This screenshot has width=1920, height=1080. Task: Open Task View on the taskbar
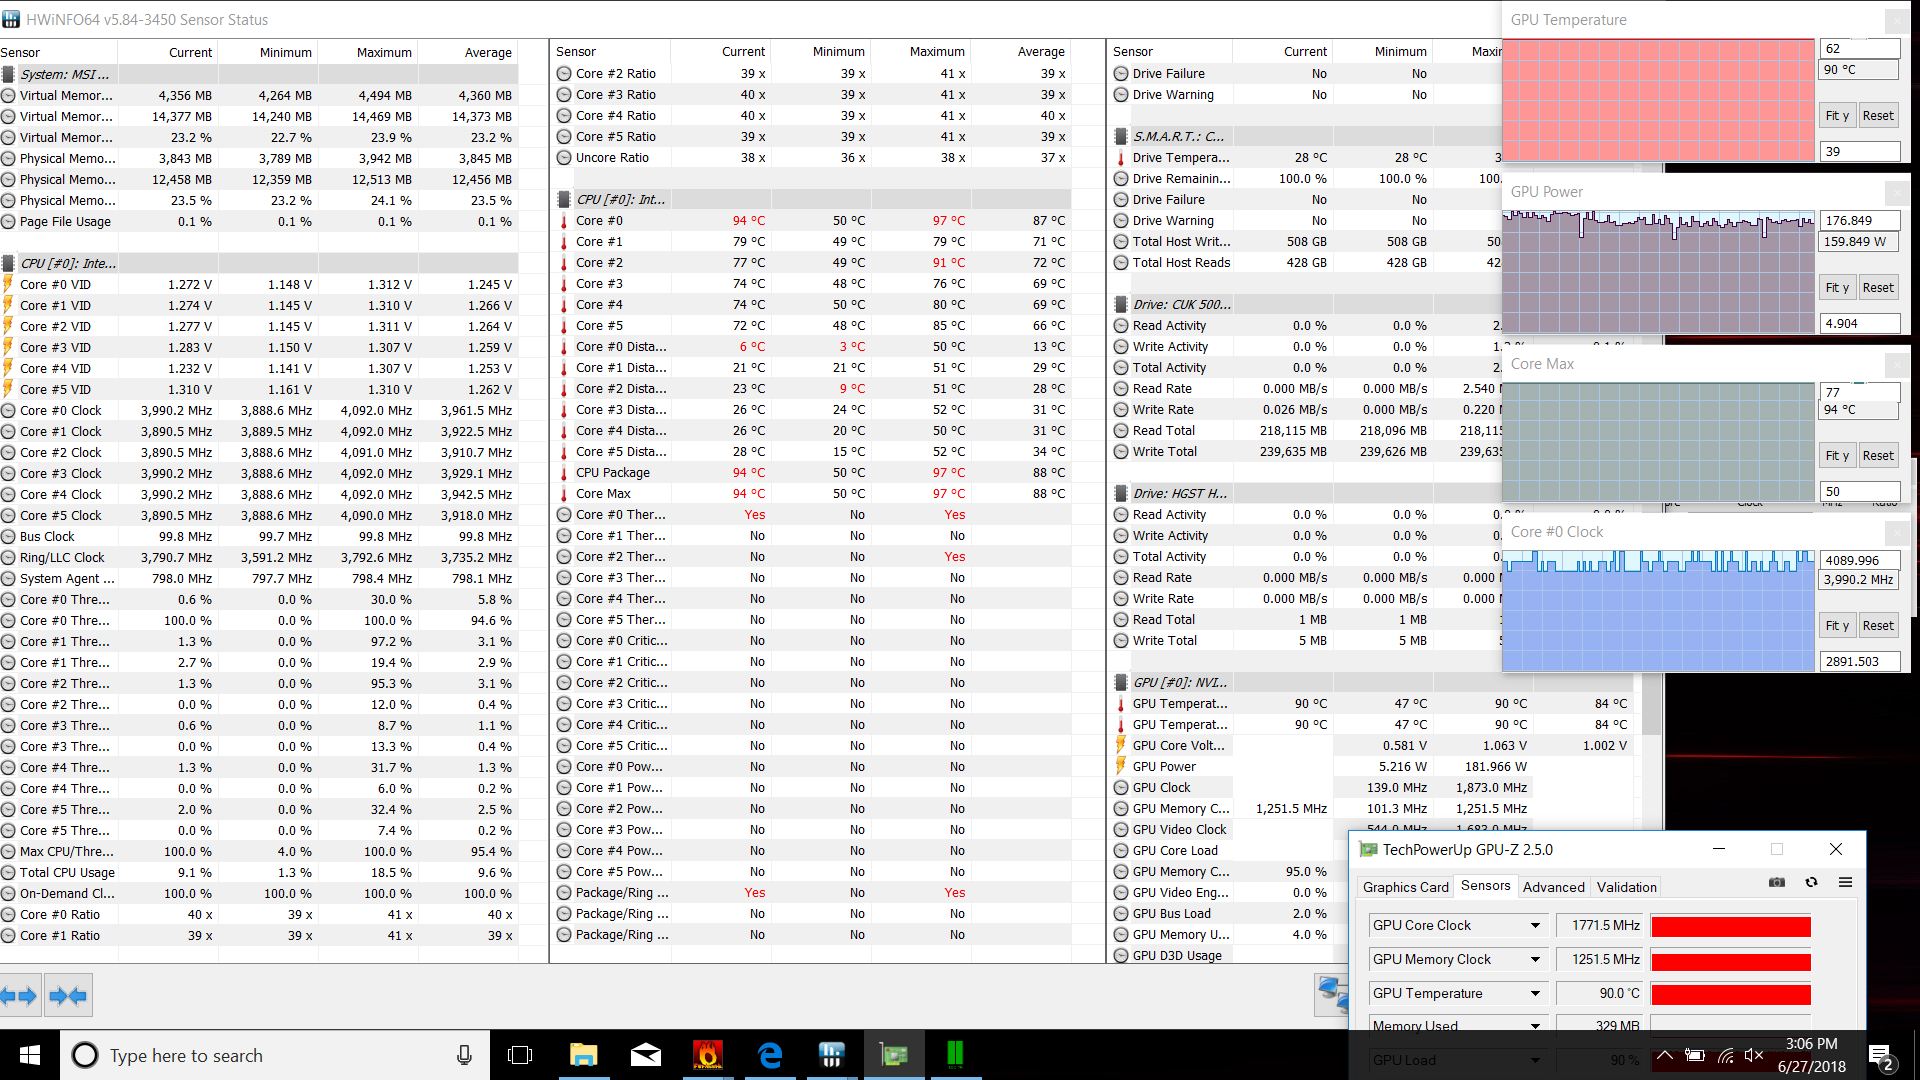tap(520, 1055)
